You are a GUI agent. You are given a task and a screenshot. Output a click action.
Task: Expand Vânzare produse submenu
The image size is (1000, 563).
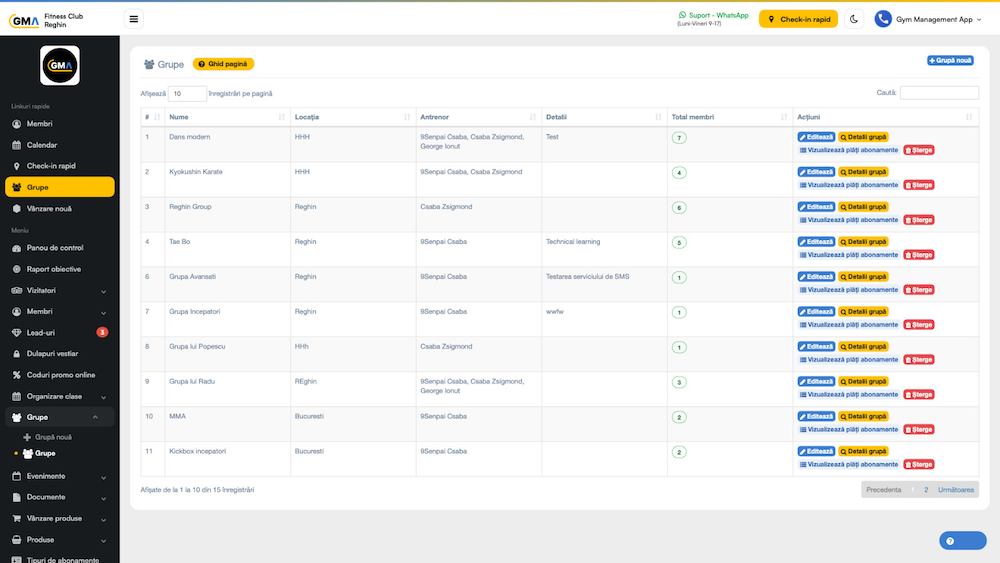click(60, 518)
